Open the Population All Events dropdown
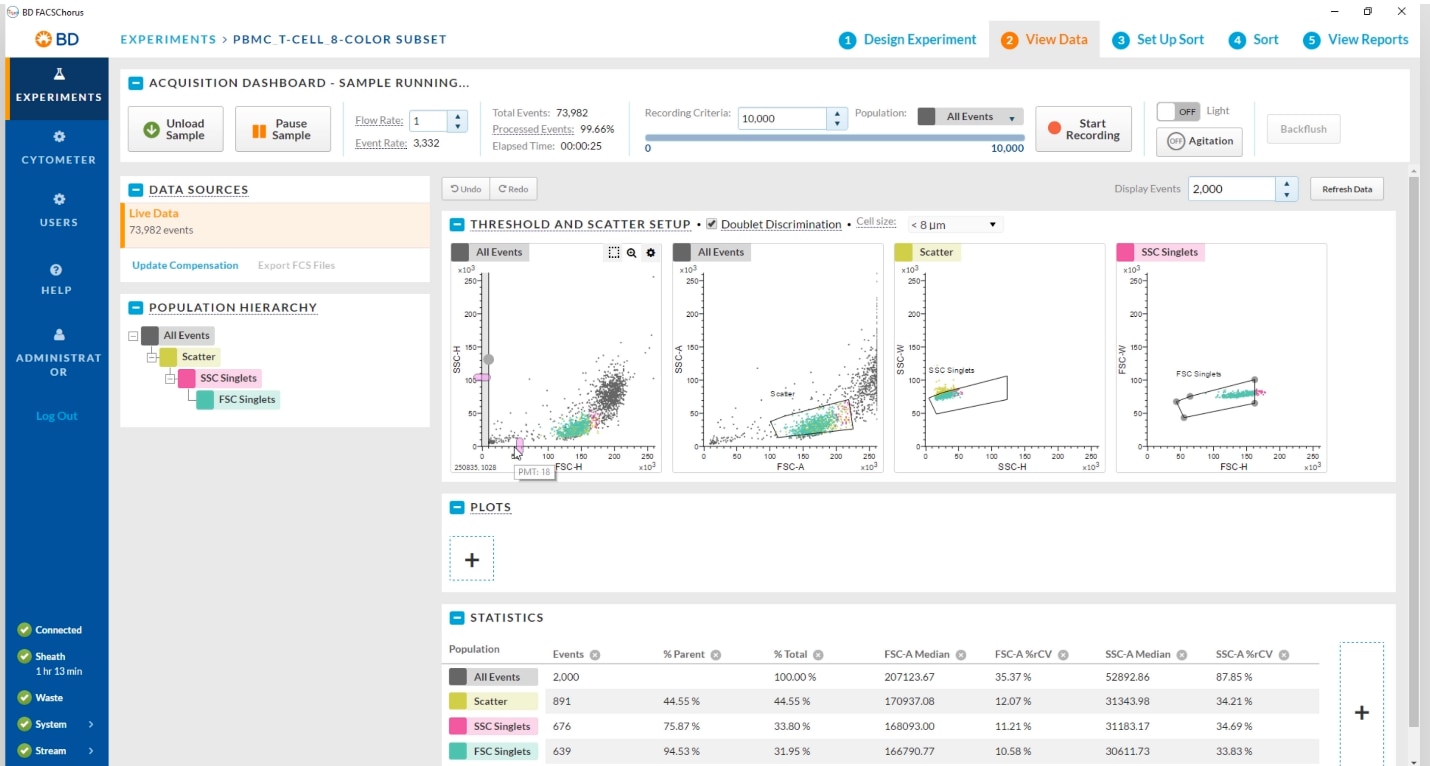 970,117
